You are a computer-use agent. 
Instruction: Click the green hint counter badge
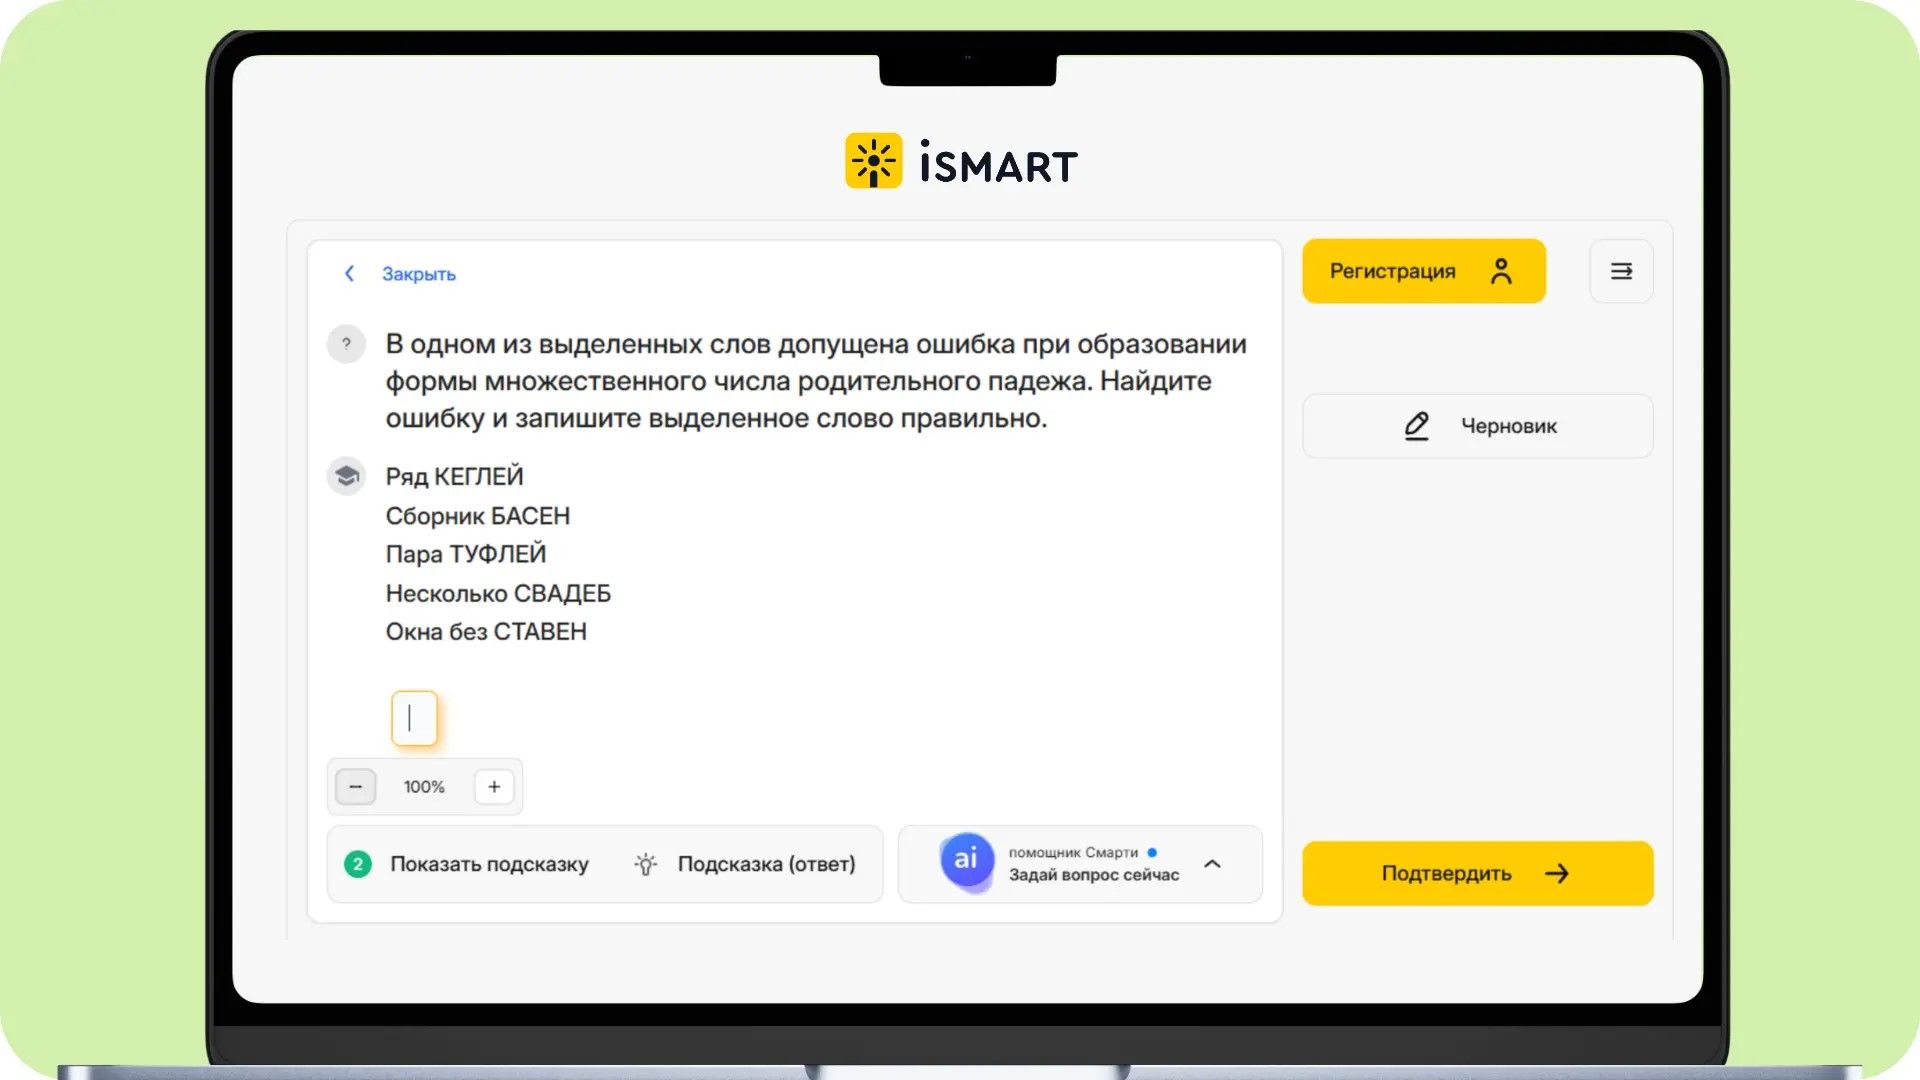click(357, 864)
